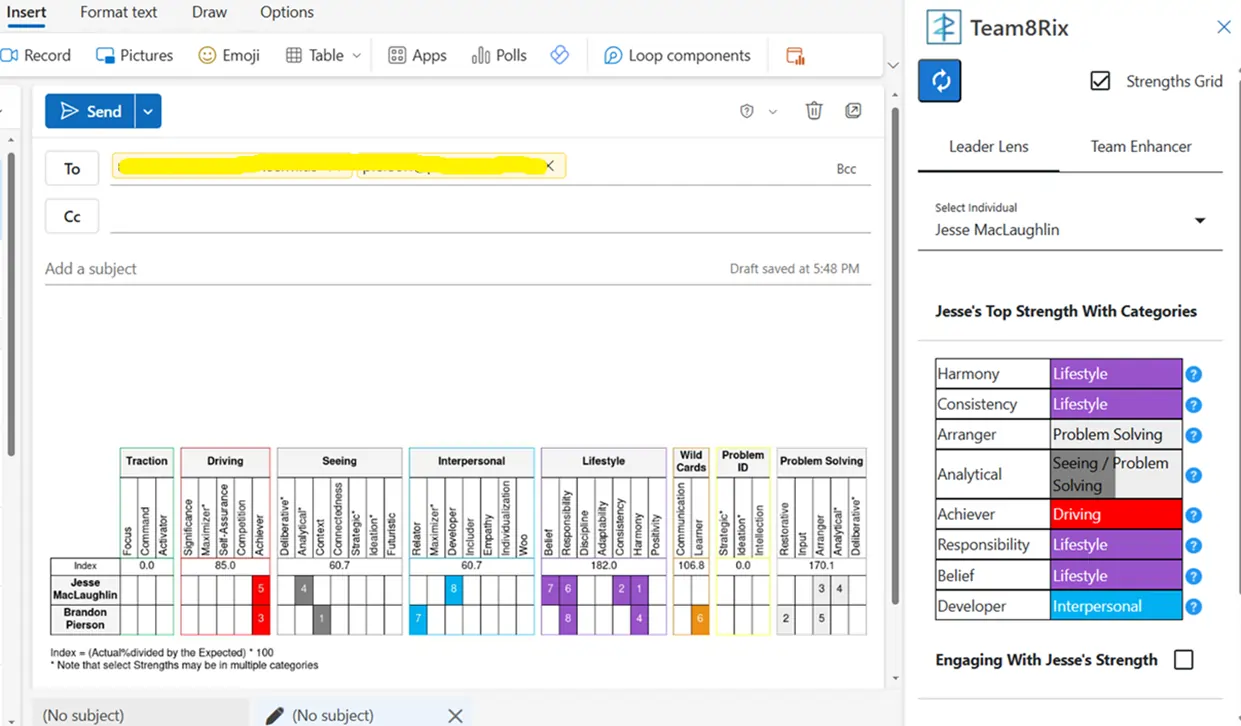This screenshot has width=1241, height=726.
Task: Click the Team8Rix refresh button
Action: click(940, 81)
